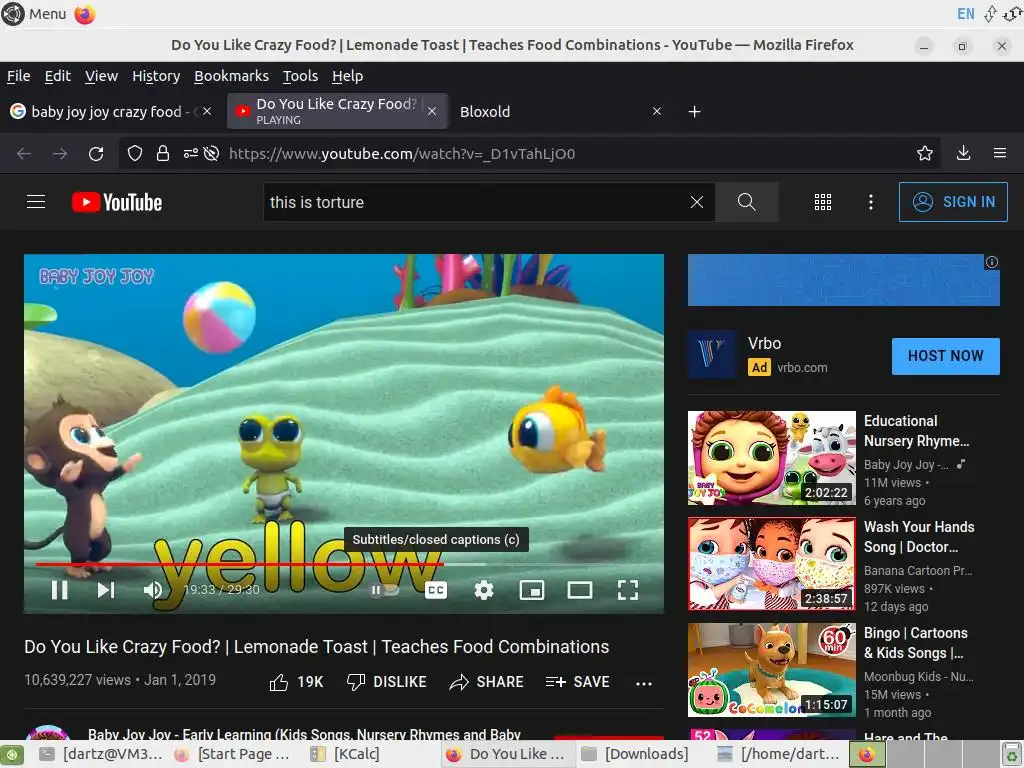Enter fullscreen mode
This screenshot has width=1024, height=768.
[628, 590]
